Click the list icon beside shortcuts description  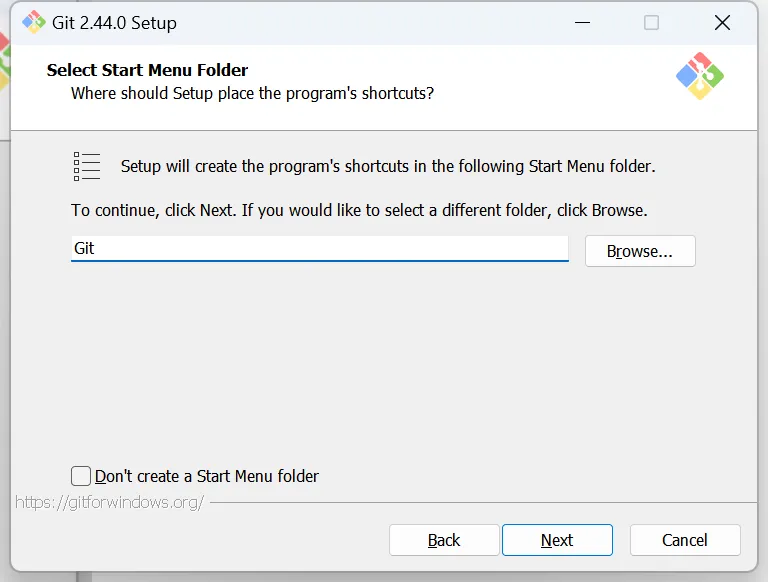click(x=87, y=166)
